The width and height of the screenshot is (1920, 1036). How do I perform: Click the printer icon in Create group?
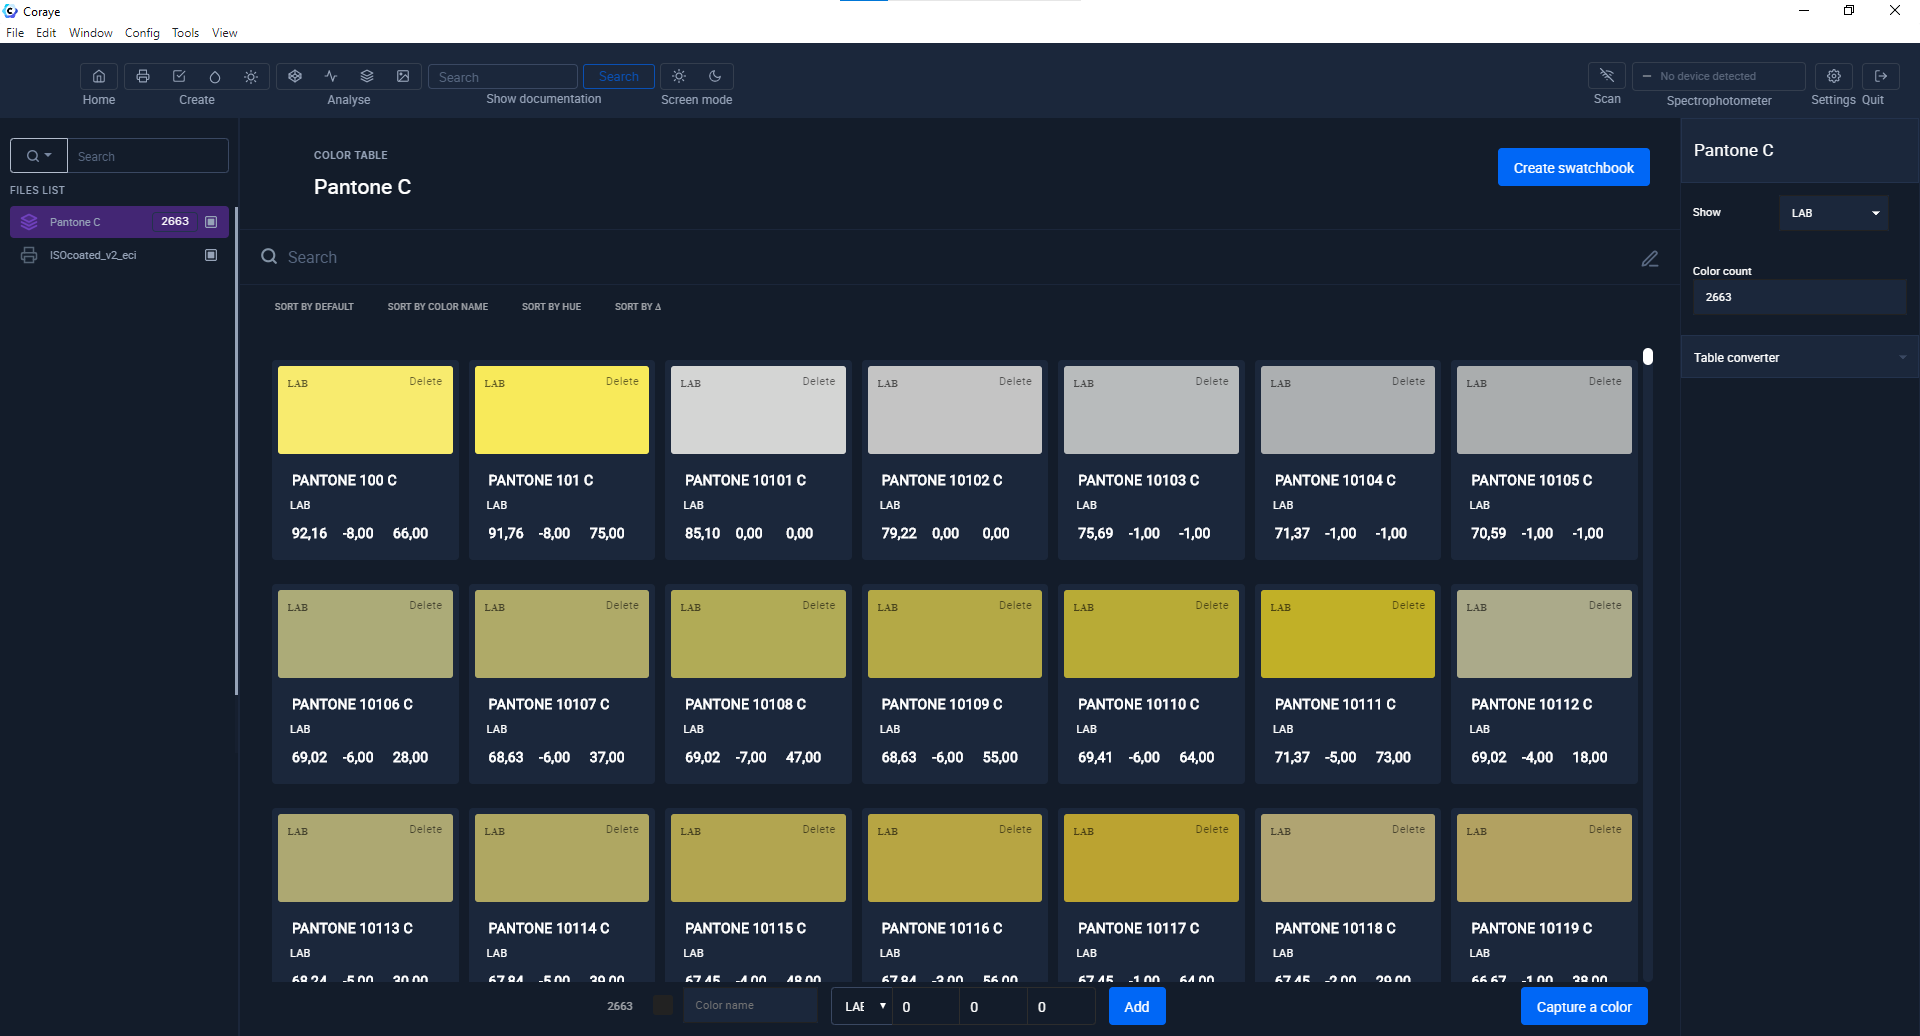[143, 76]
